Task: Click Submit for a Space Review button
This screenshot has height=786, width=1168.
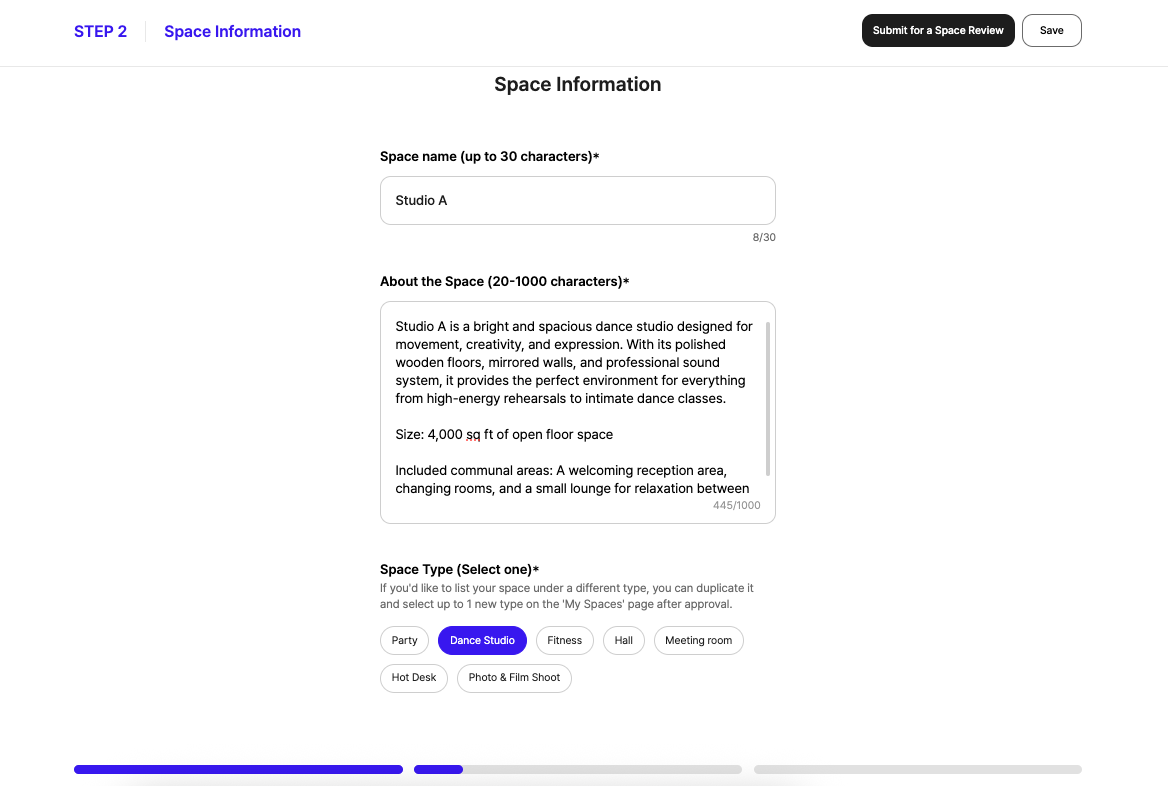Action: [x=938, y=31]
